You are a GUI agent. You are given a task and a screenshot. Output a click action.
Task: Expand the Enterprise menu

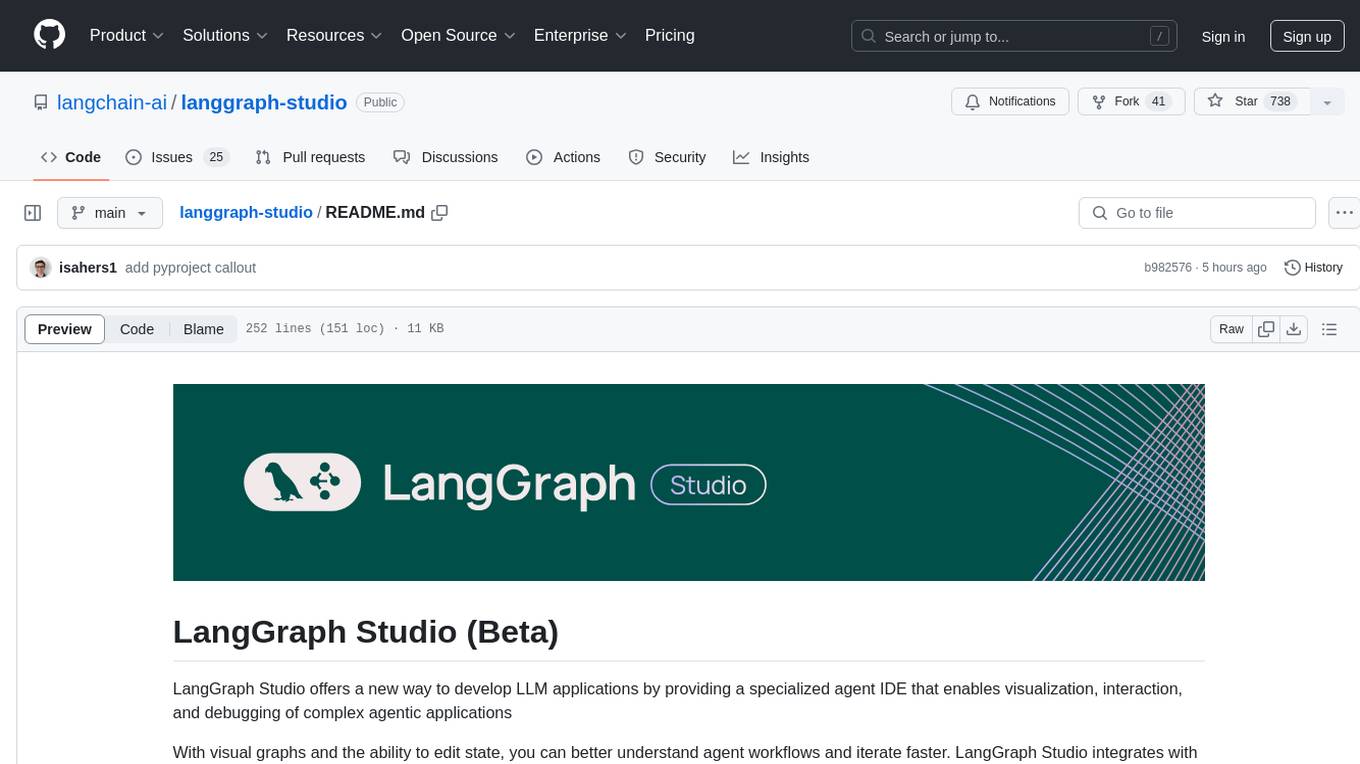[580, 35]
